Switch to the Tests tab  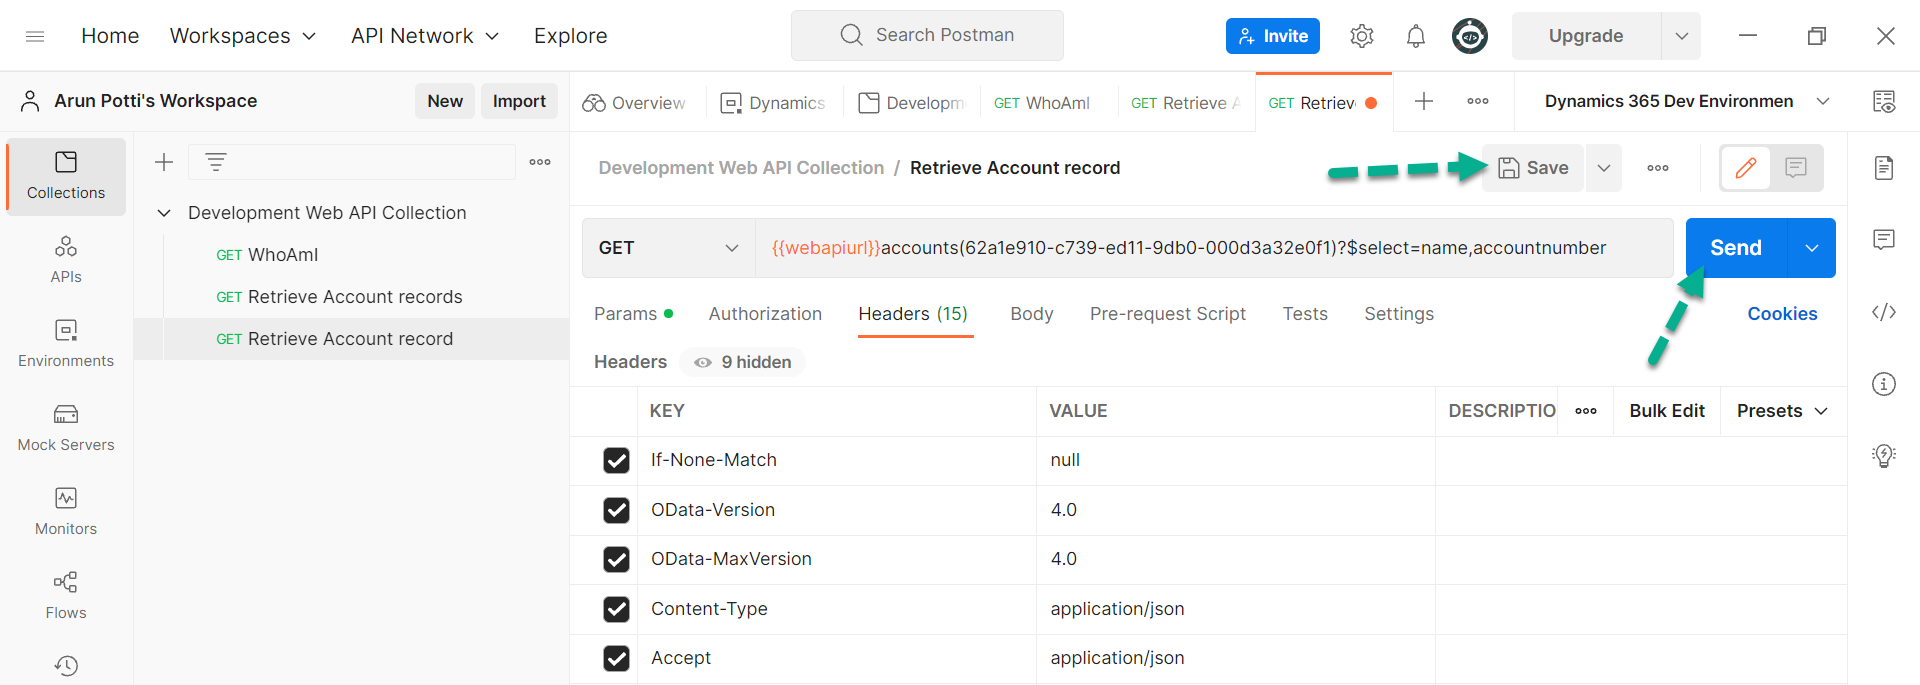(x=1305, y=314)
